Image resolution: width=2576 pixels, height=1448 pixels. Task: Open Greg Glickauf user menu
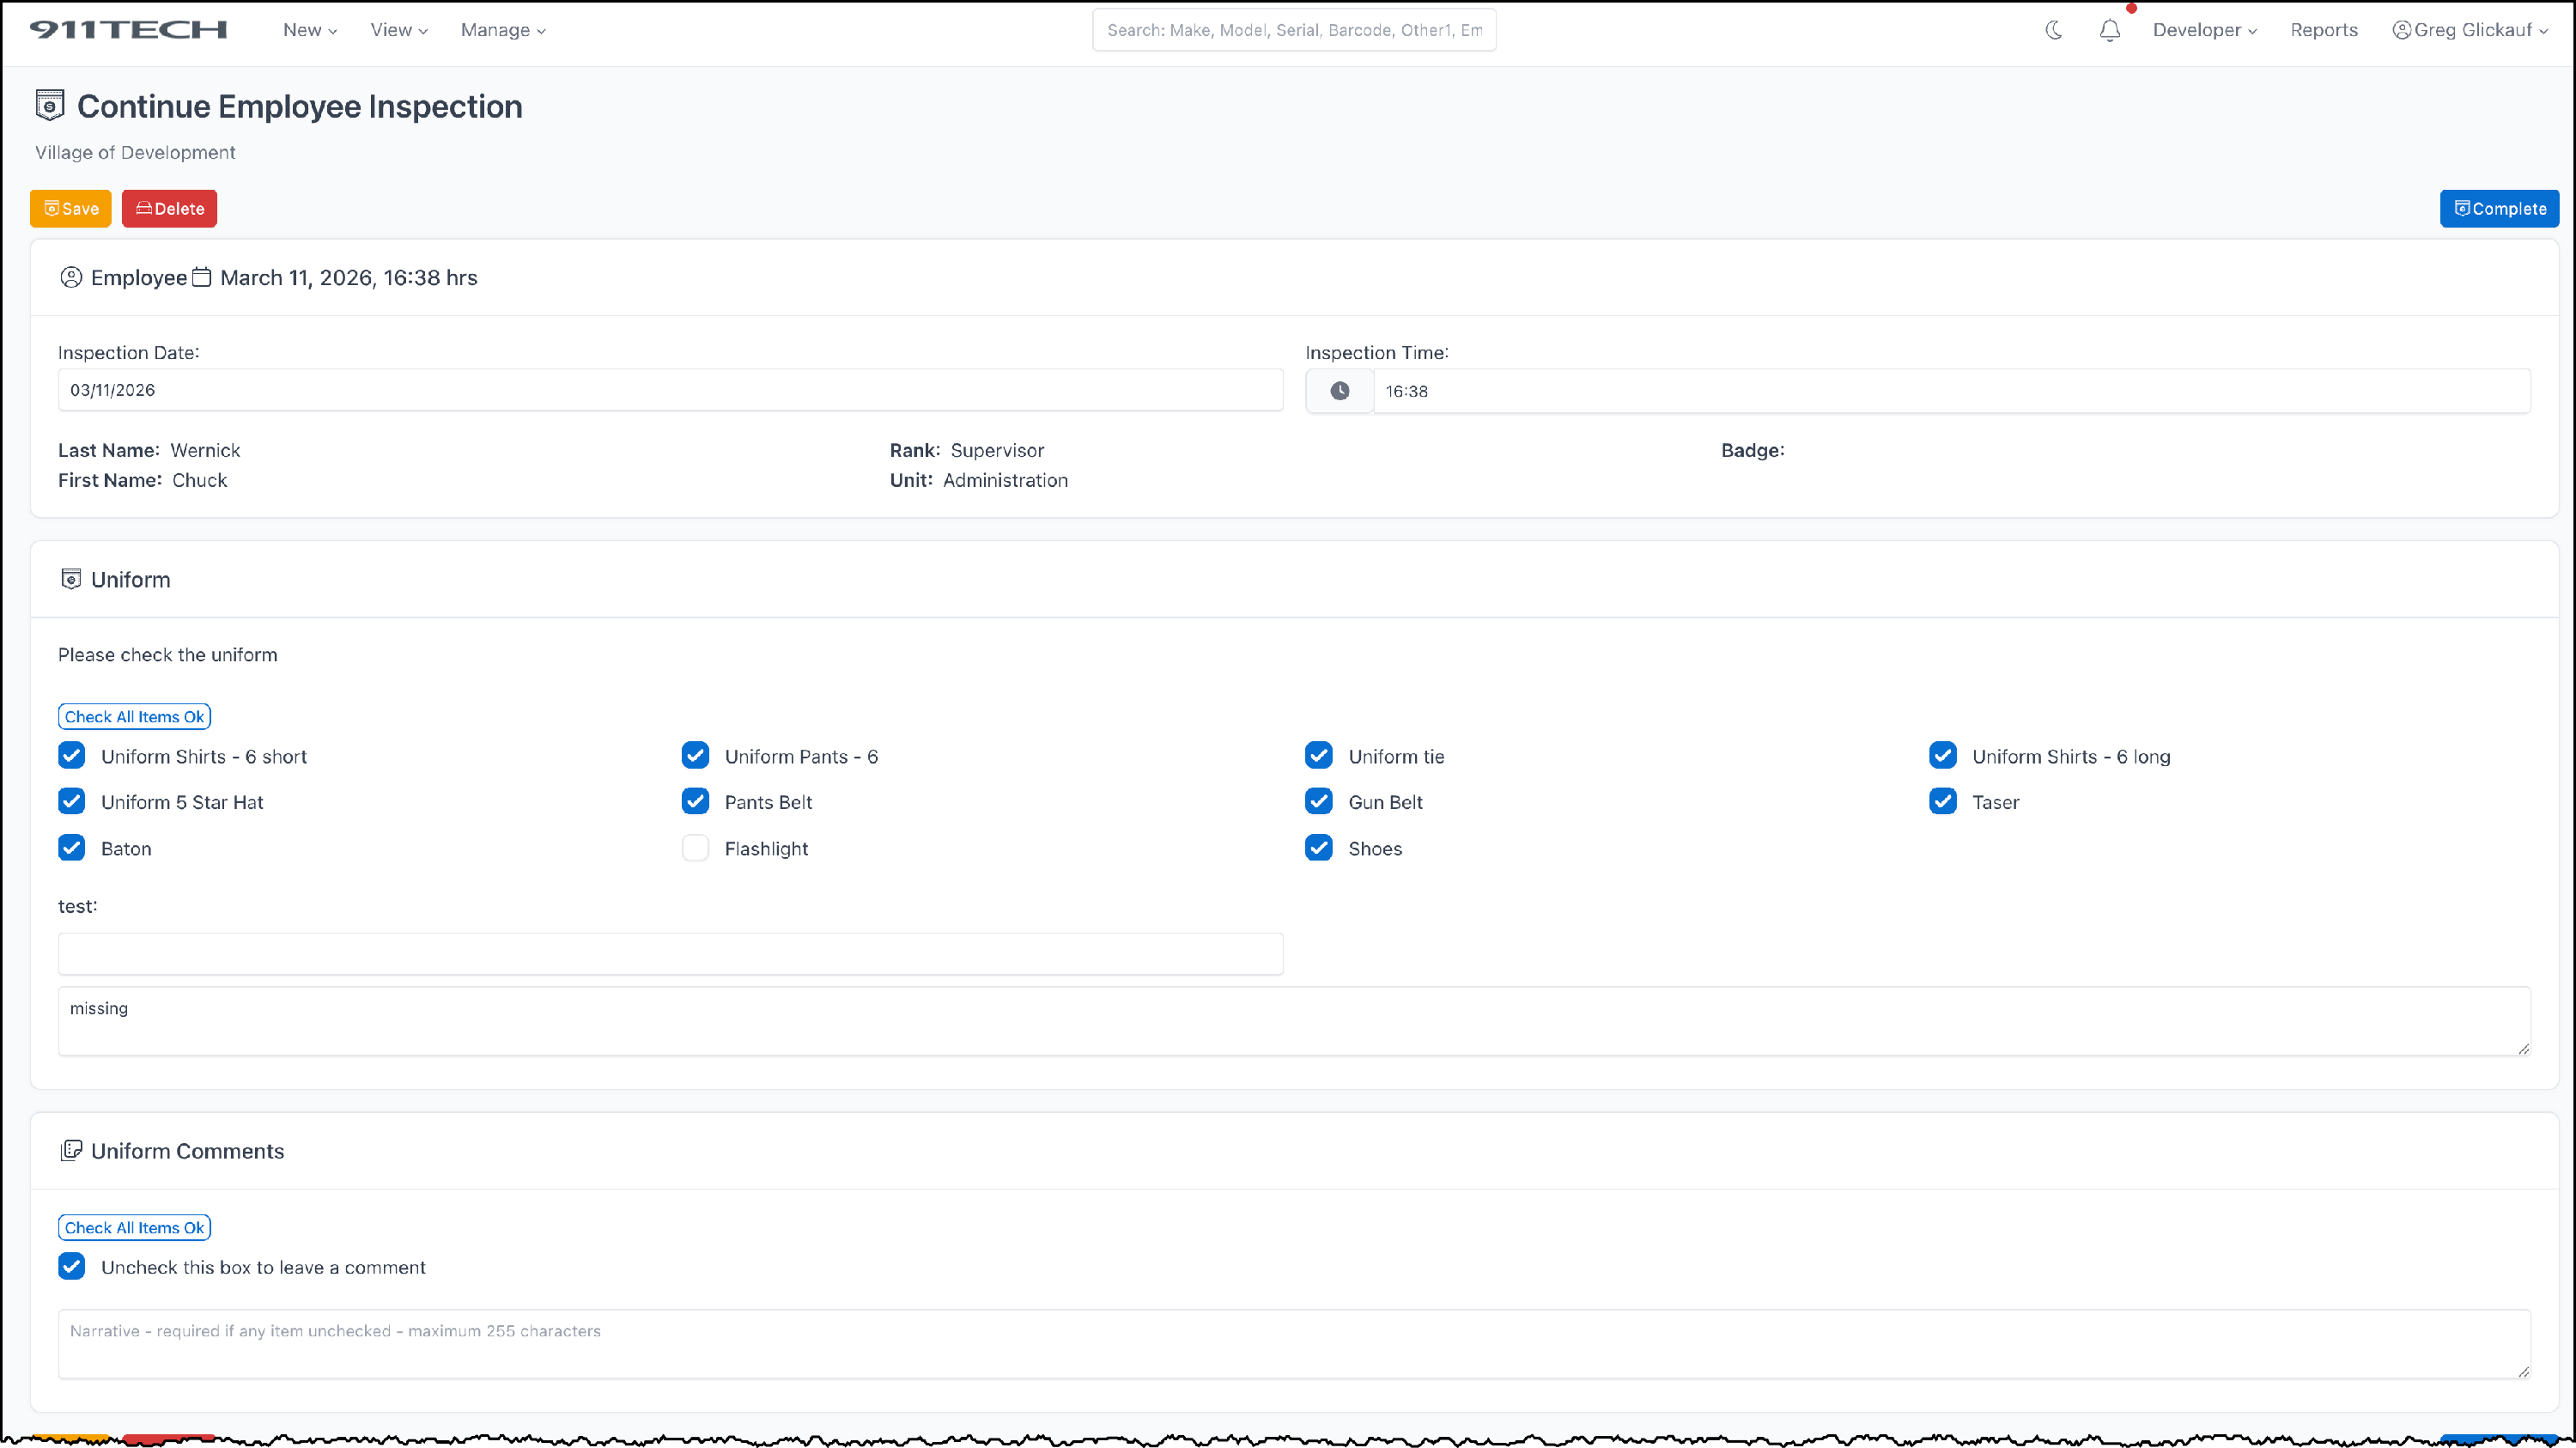pos(2470,30)
